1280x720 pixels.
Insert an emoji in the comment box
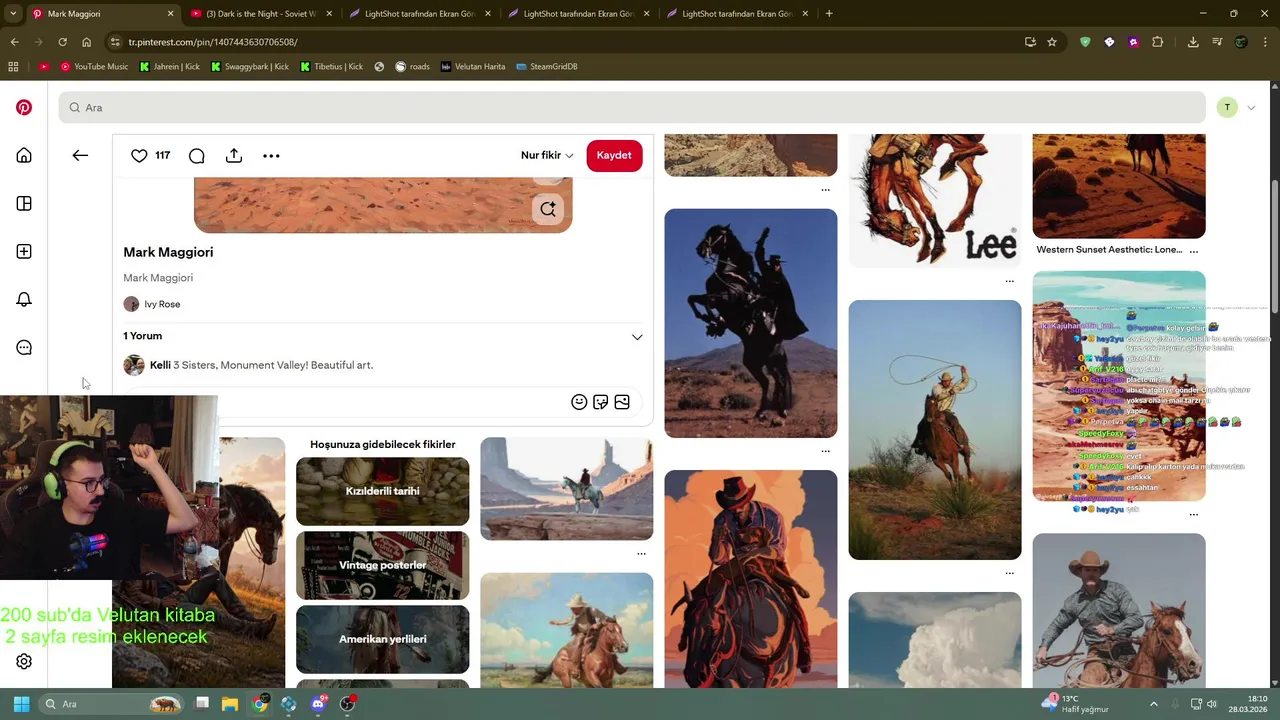point(579,402)
